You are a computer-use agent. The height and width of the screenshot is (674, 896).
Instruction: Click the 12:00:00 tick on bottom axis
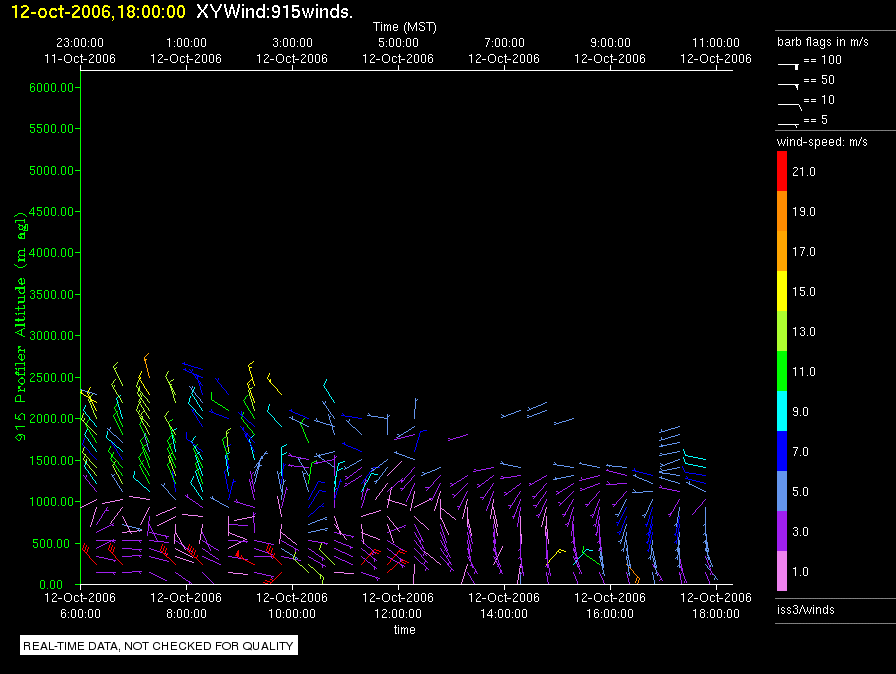[x=398, y=613]
